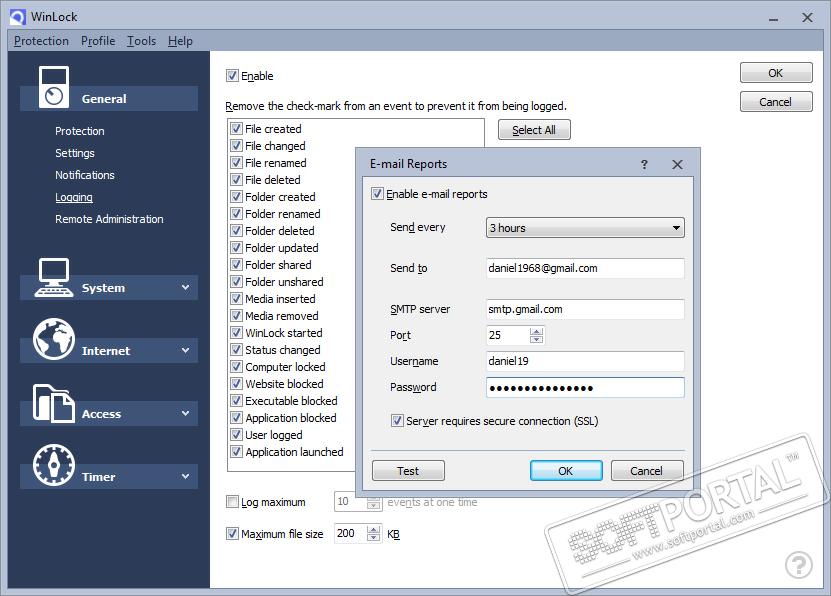Uncheck Website blocked event
Screen dimensions: 831x596
click(x=236, y=384)
